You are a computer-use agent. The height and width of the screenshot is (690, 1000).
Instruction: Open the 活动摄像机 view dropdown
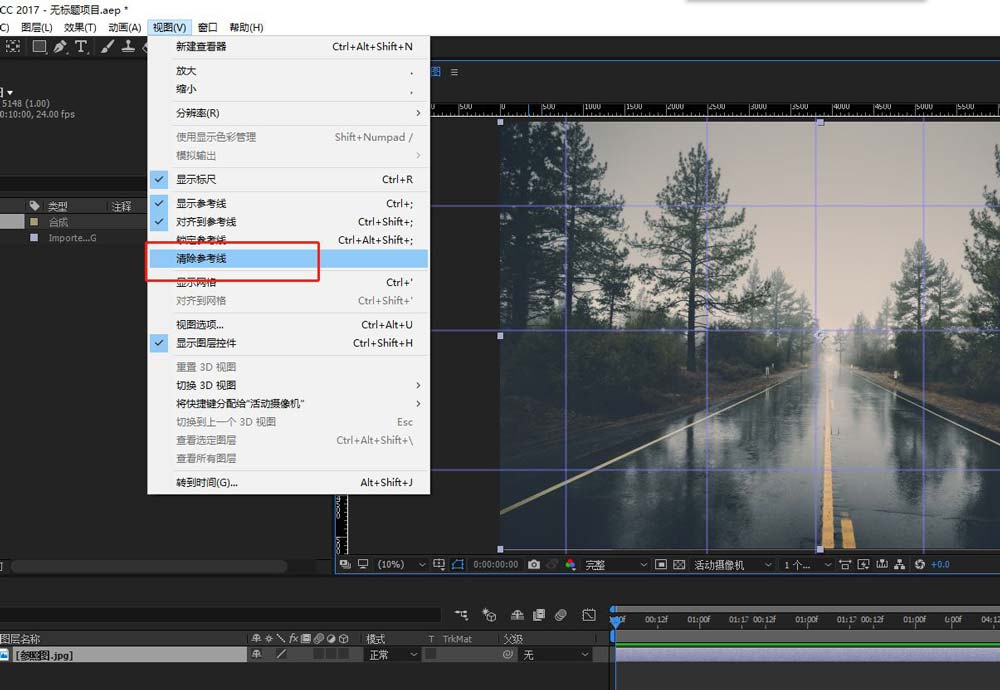[733, 564]
